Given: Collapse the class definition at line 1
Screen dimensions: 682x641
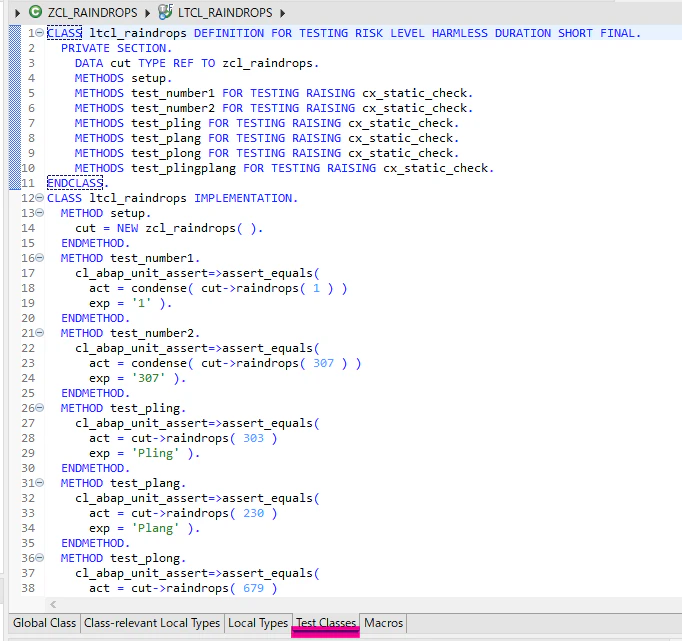Looking at the screenshot, I should pyautogui.click(x=40, y=33).
